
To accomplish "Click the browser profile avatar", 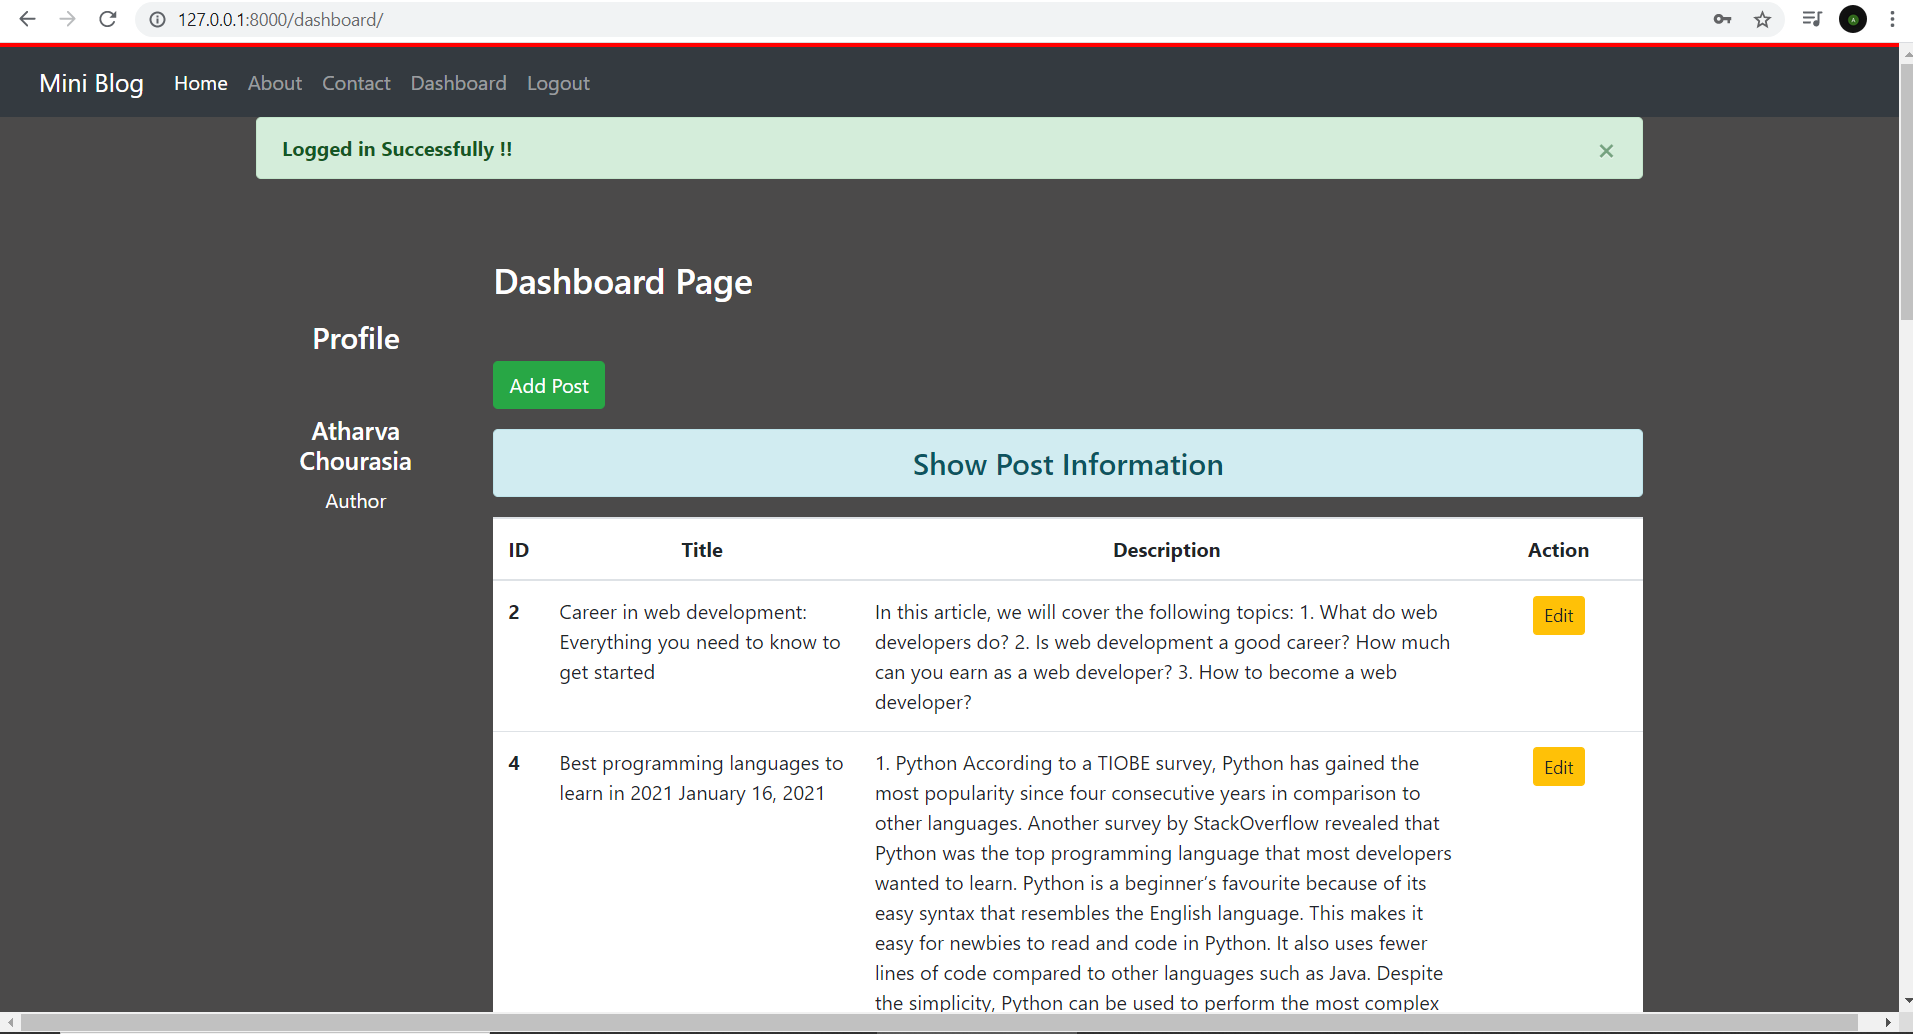I will [1853, 19].
